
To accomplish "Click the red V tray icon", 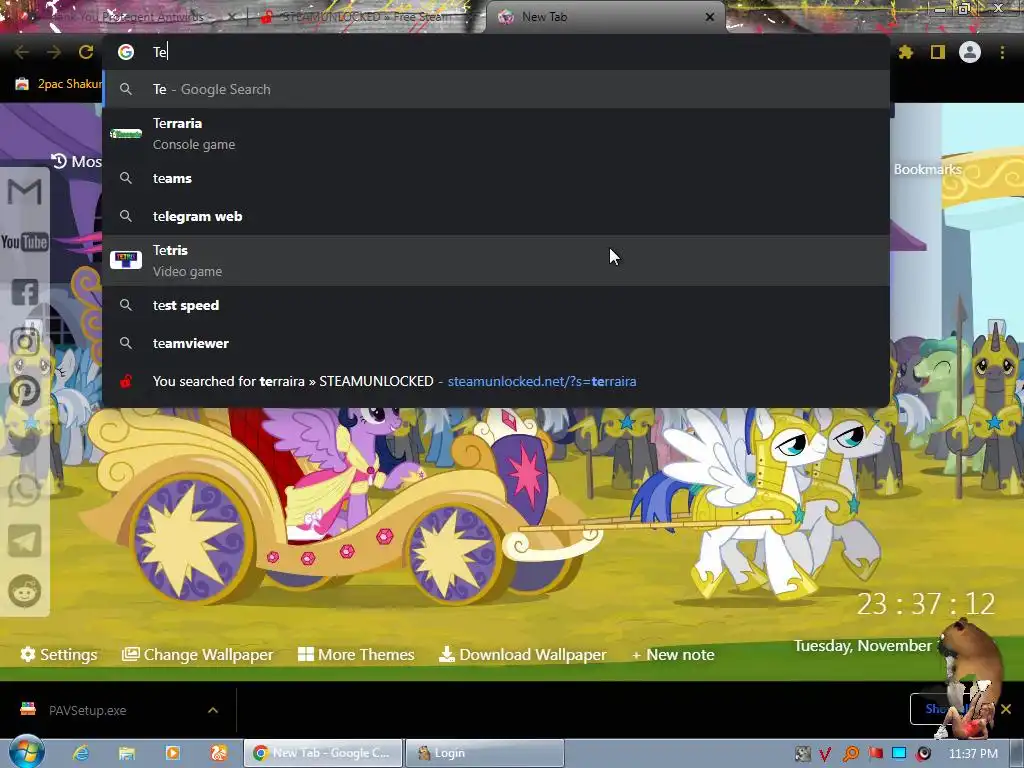I will pyautogui.click(x=825, y=754).
